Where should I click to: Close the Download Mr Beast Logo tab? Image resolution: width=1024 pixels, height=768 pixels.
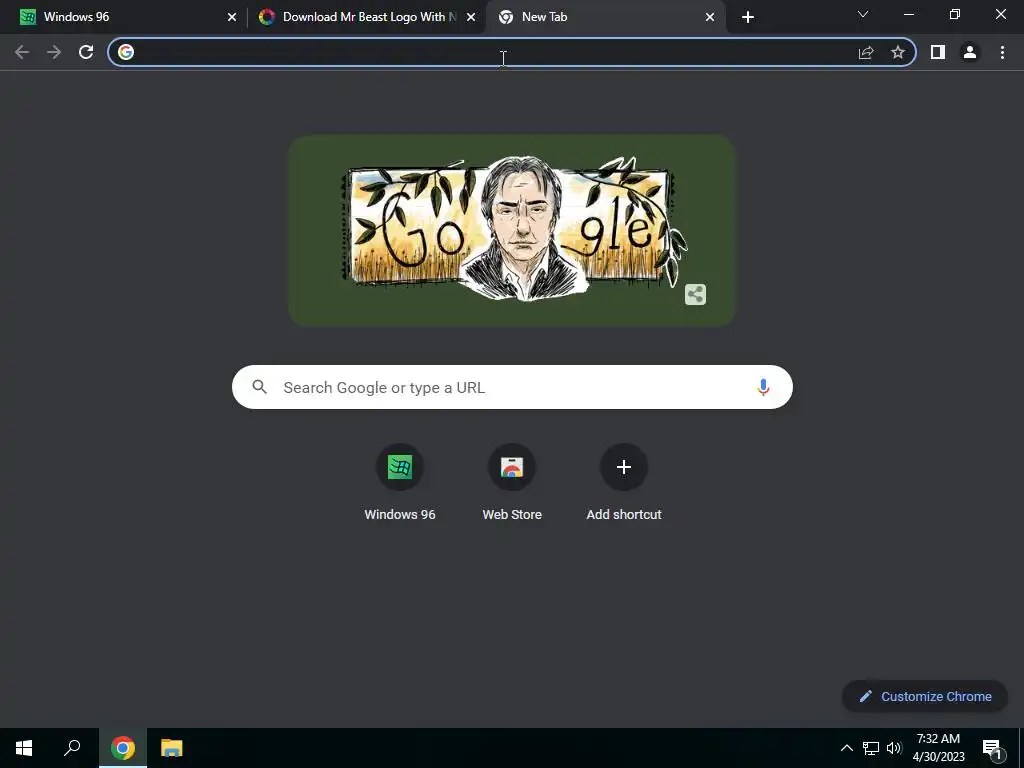471,17
